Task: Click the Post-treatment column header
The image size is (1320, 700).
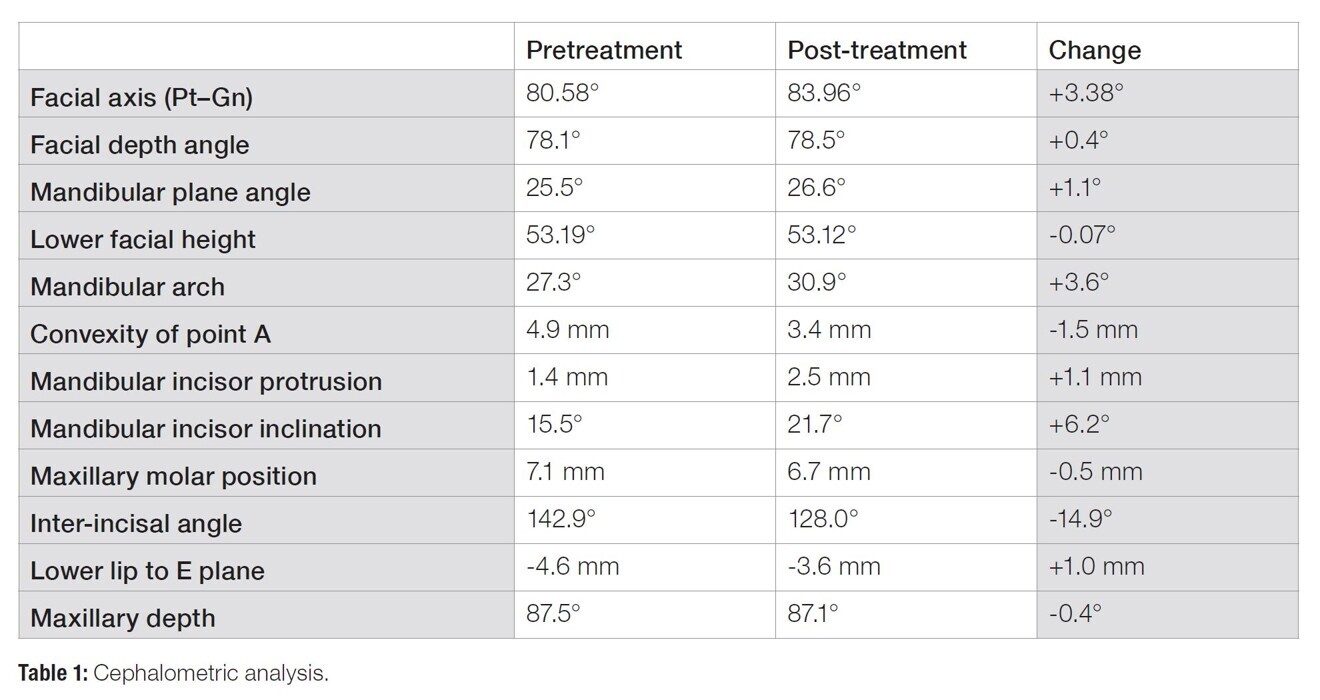Action: (877, 49)
